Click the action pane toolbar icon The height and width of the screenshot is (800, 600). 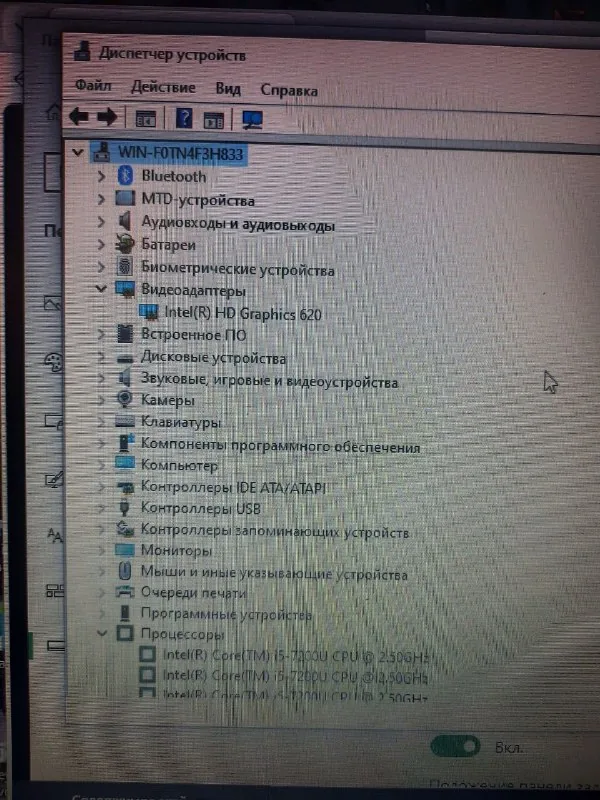pos(213,120)
